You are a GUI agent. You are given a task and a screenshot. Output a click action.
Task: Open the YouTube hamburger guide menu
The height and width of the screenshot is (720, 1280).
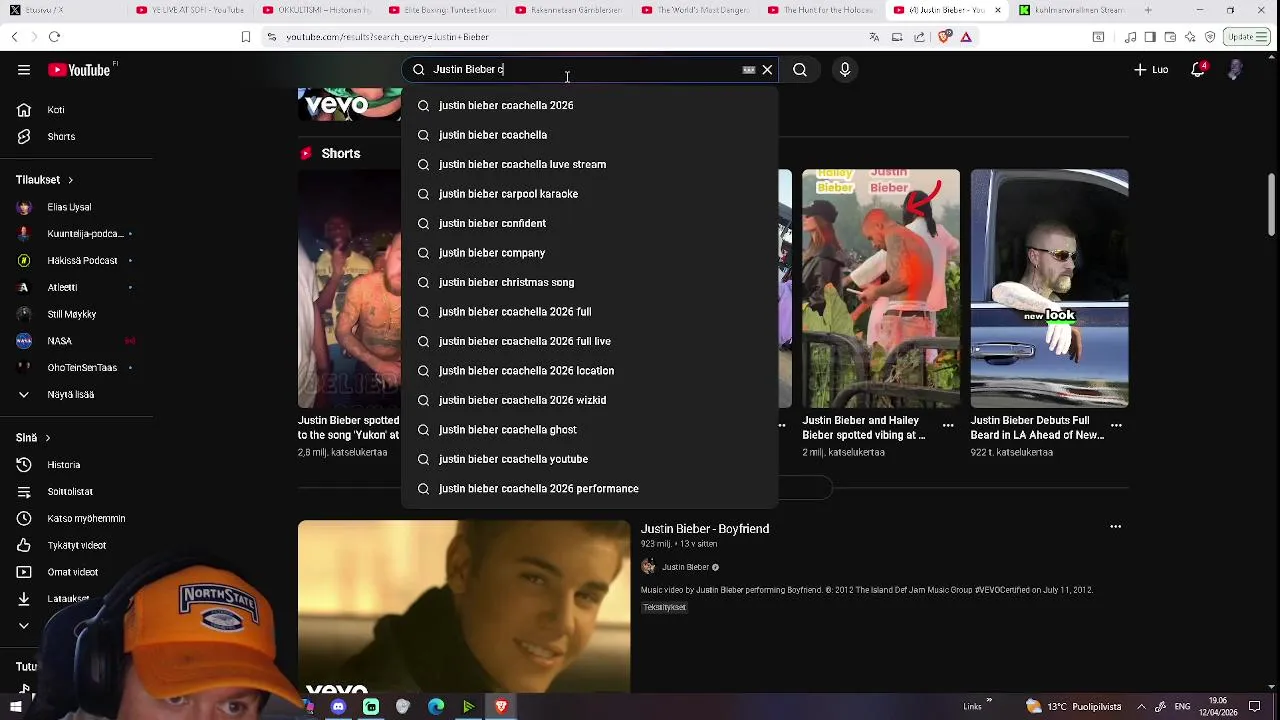[24, 70]
